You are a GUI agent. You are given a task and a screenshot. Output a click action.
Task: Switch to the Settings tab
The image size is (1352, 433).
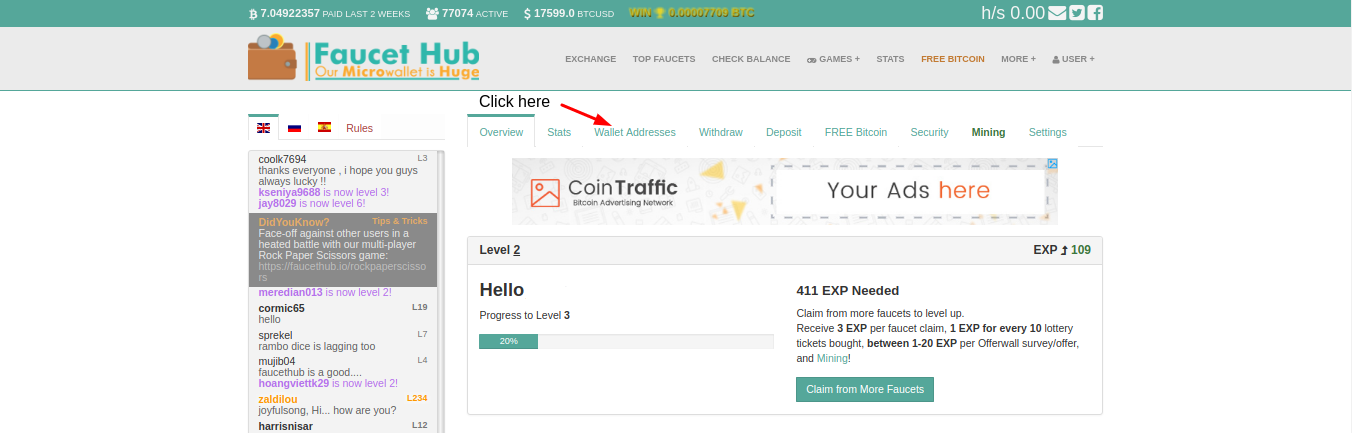point(1048,132)
